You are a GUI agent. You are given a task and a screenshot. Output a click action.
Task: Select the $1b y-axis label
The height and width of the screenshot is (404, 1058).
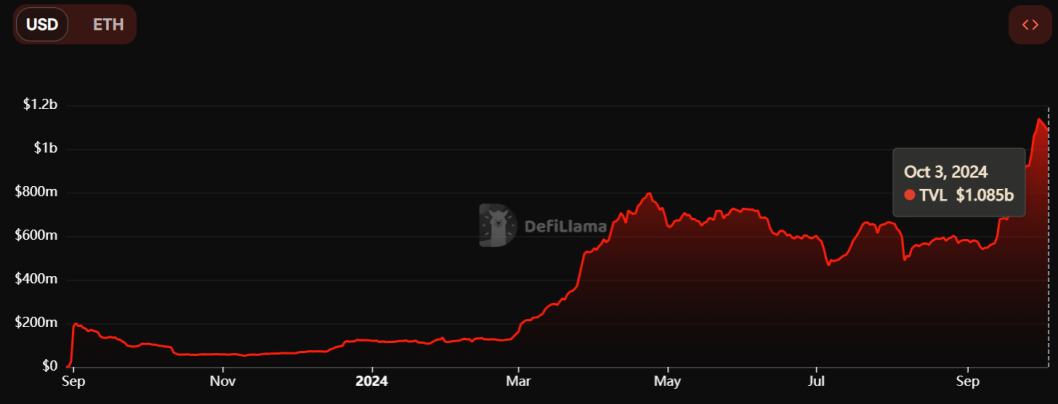(x=47, y=149)
